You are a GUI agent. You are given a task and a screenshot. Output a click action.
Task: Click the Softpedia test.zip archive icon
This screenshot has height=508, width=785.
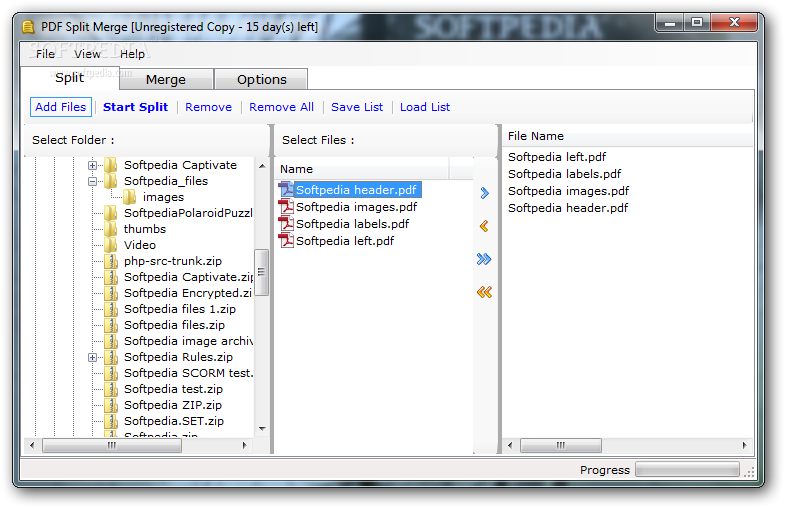click(111, 388)
